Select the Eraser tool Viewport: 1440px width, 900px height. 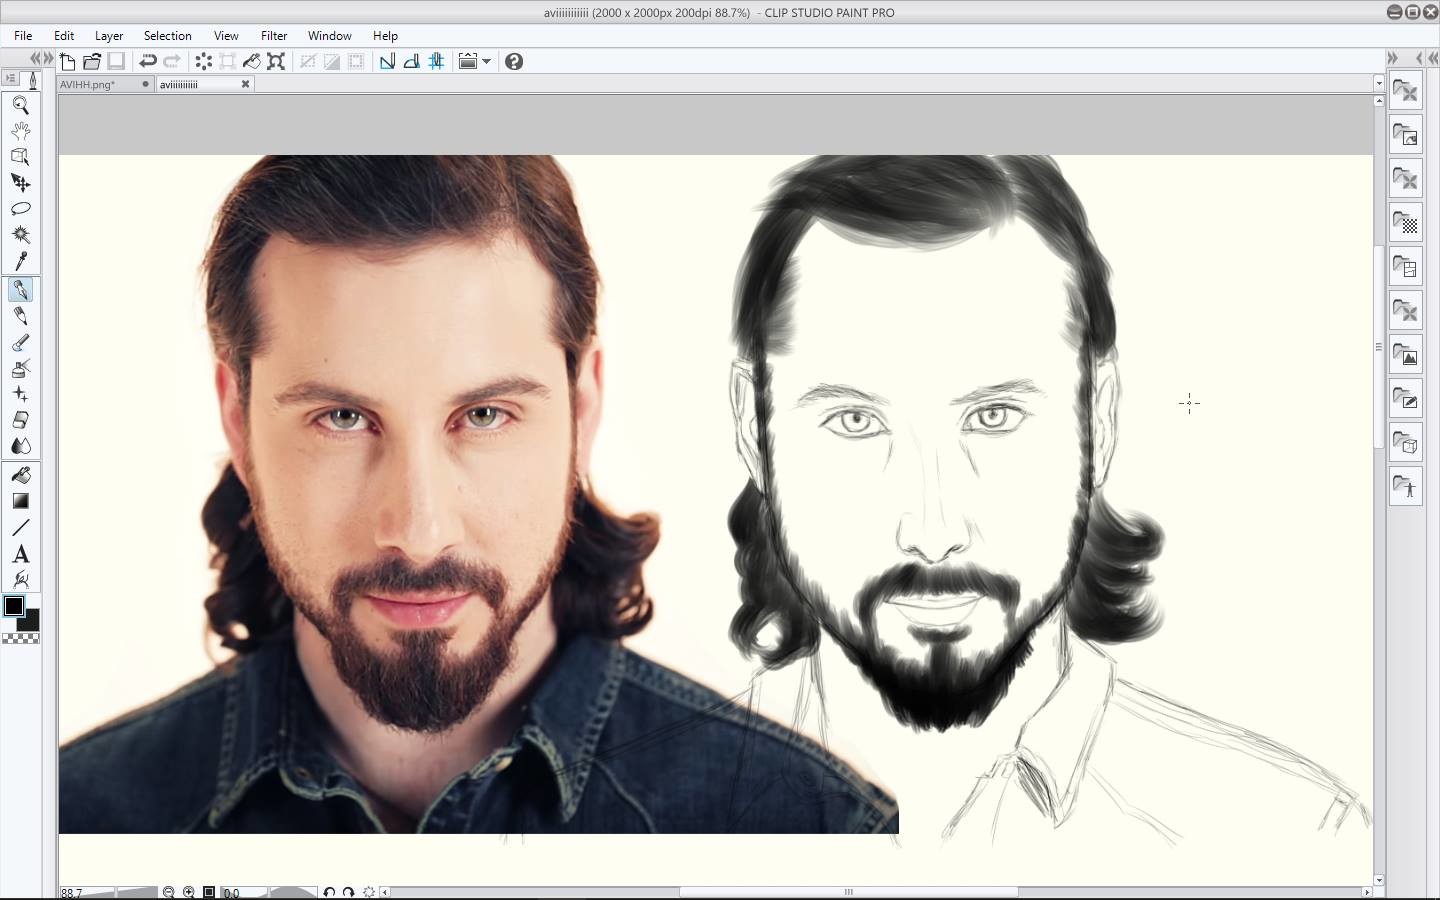[20, 420]
